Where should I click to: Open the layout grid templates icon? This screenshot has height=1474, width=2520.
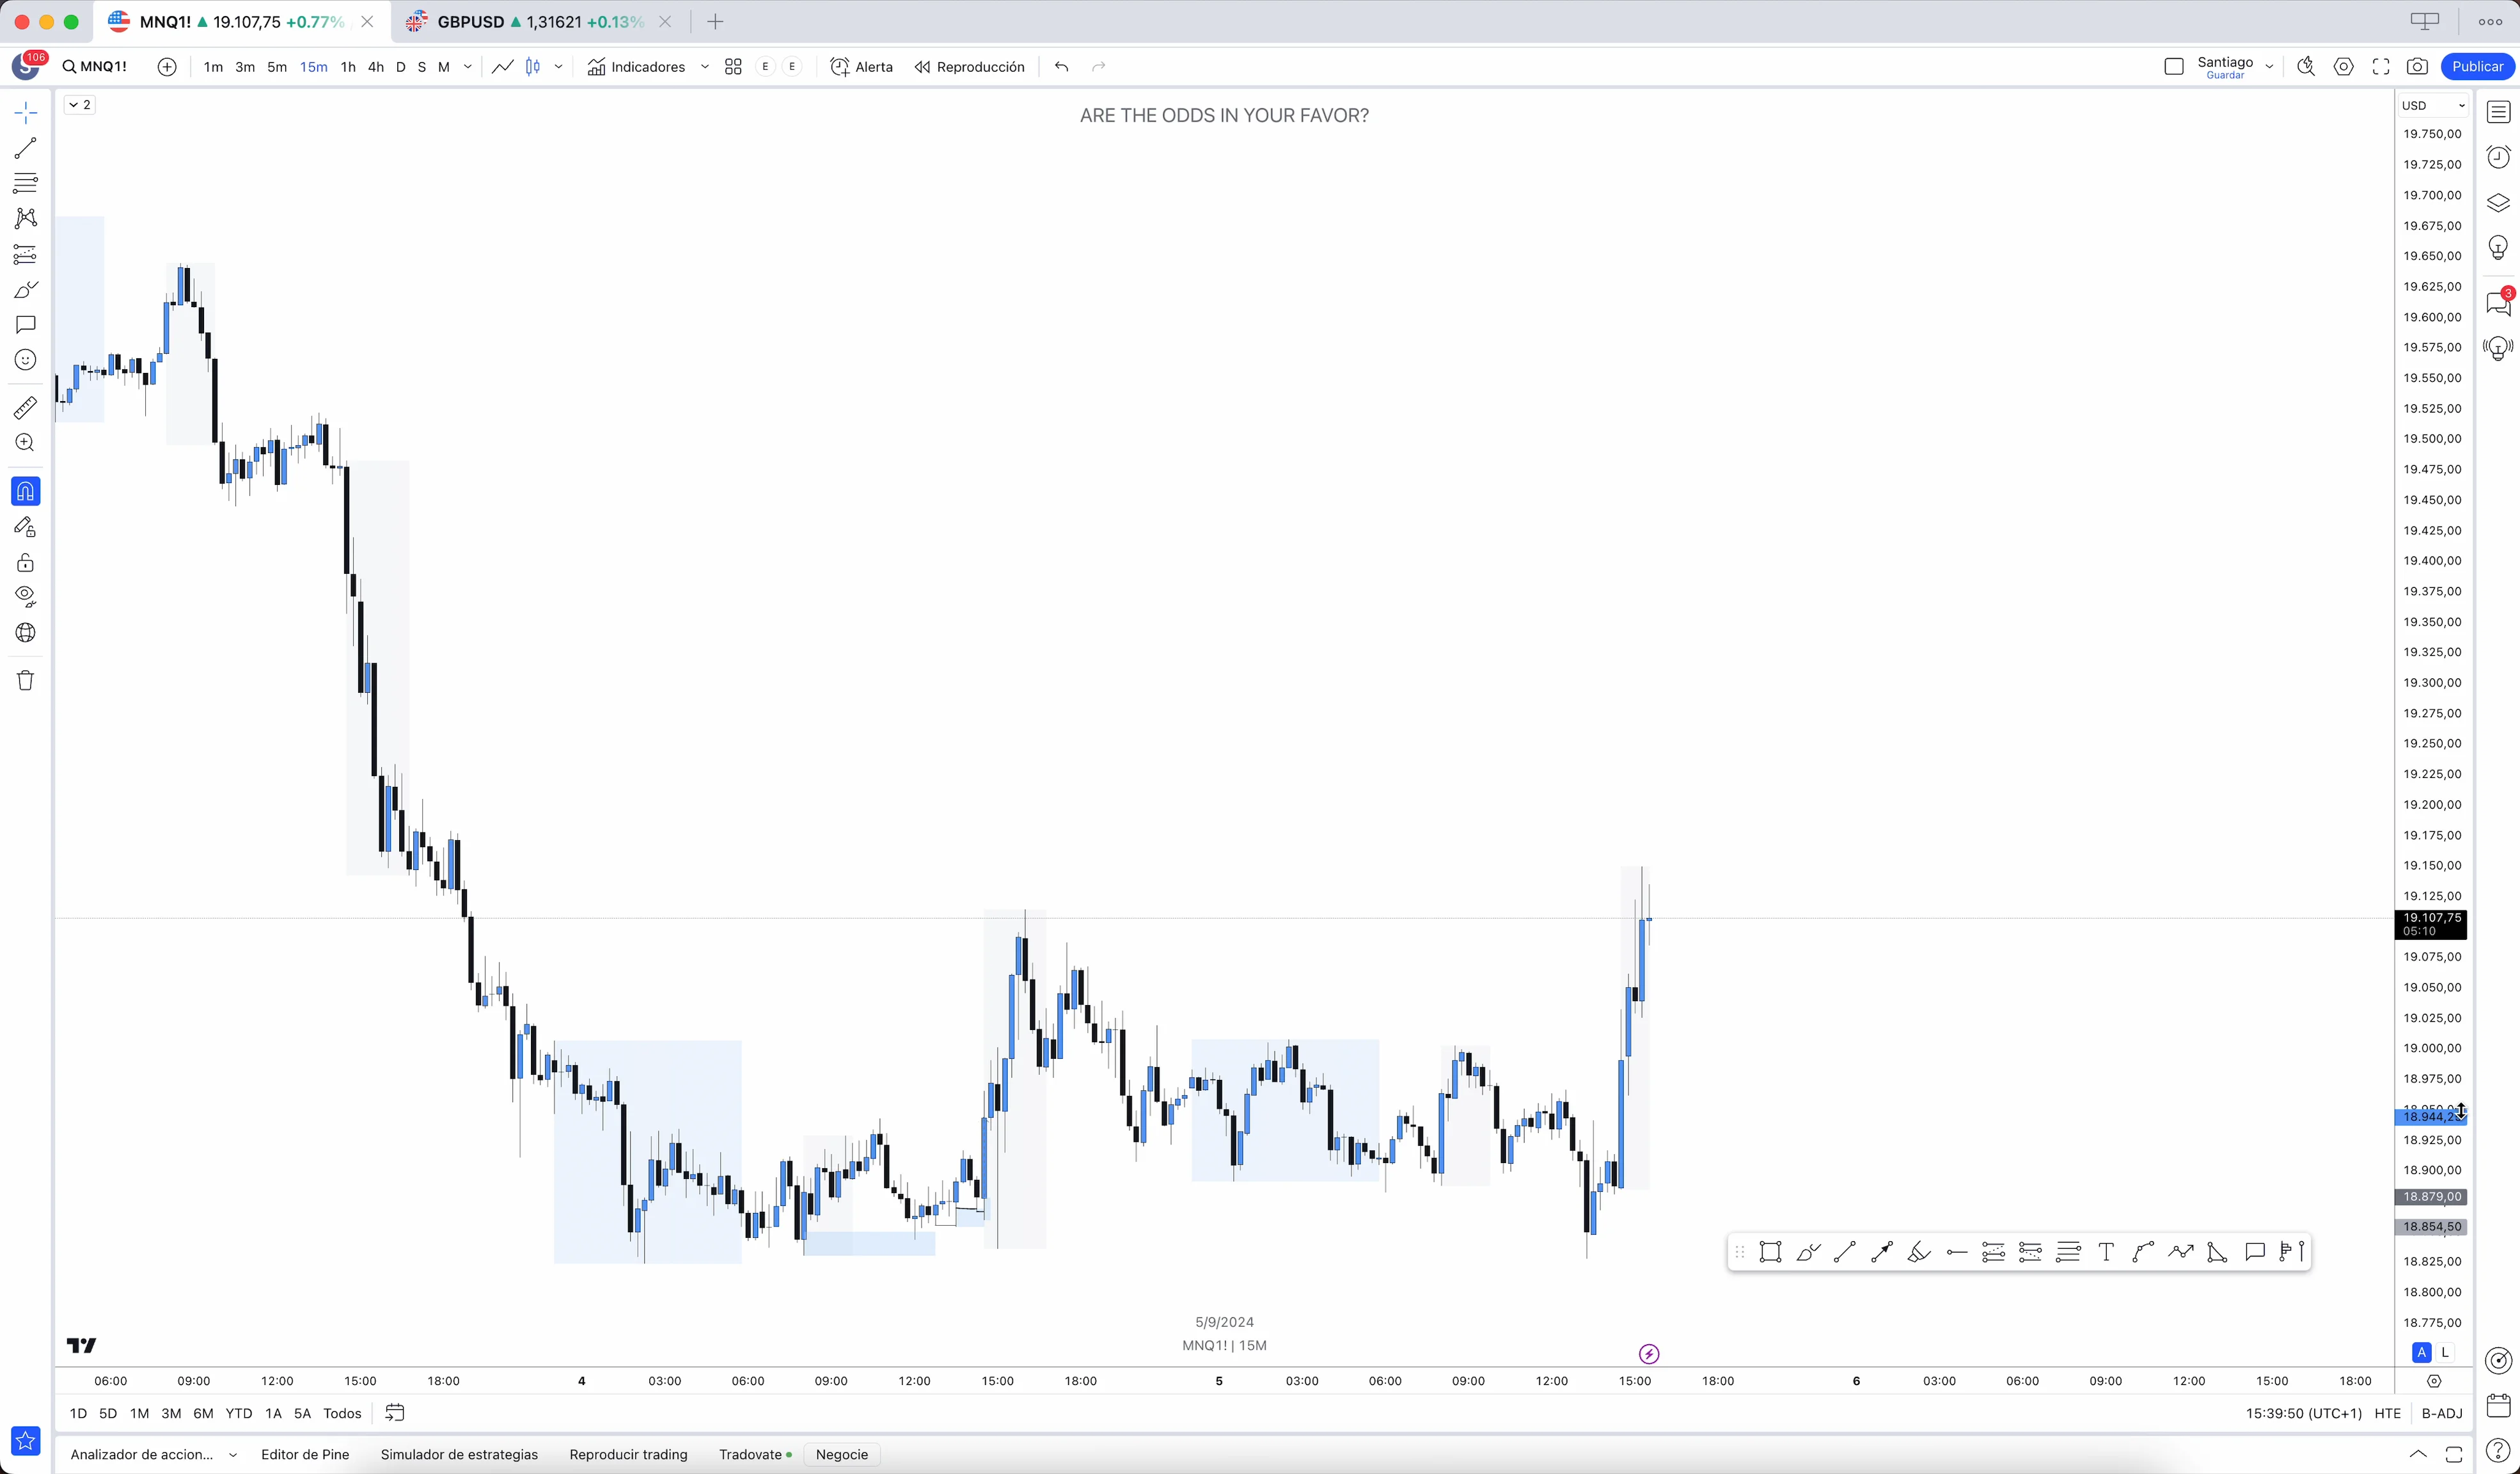click(733, 67)
